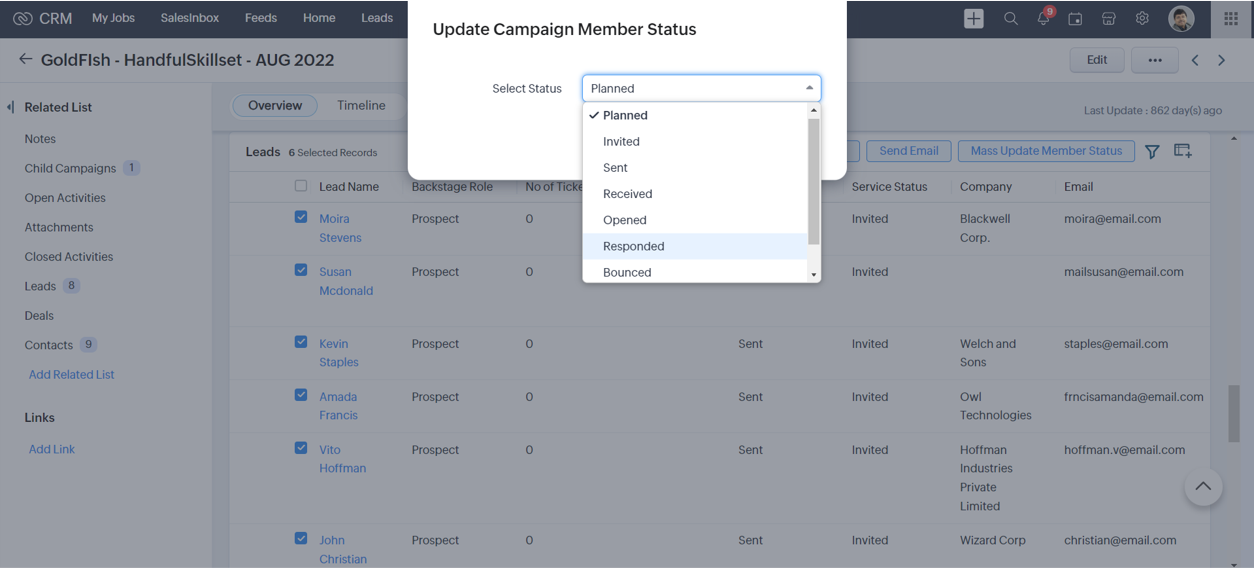The image size is (1254, 568).
Task: Open Attachments in the related list
Action: (59, 227)
